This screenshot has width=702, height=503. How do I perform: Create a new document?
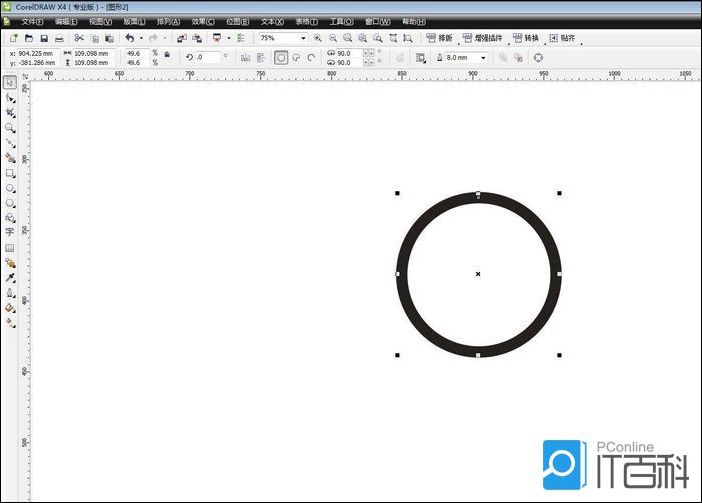14,38
